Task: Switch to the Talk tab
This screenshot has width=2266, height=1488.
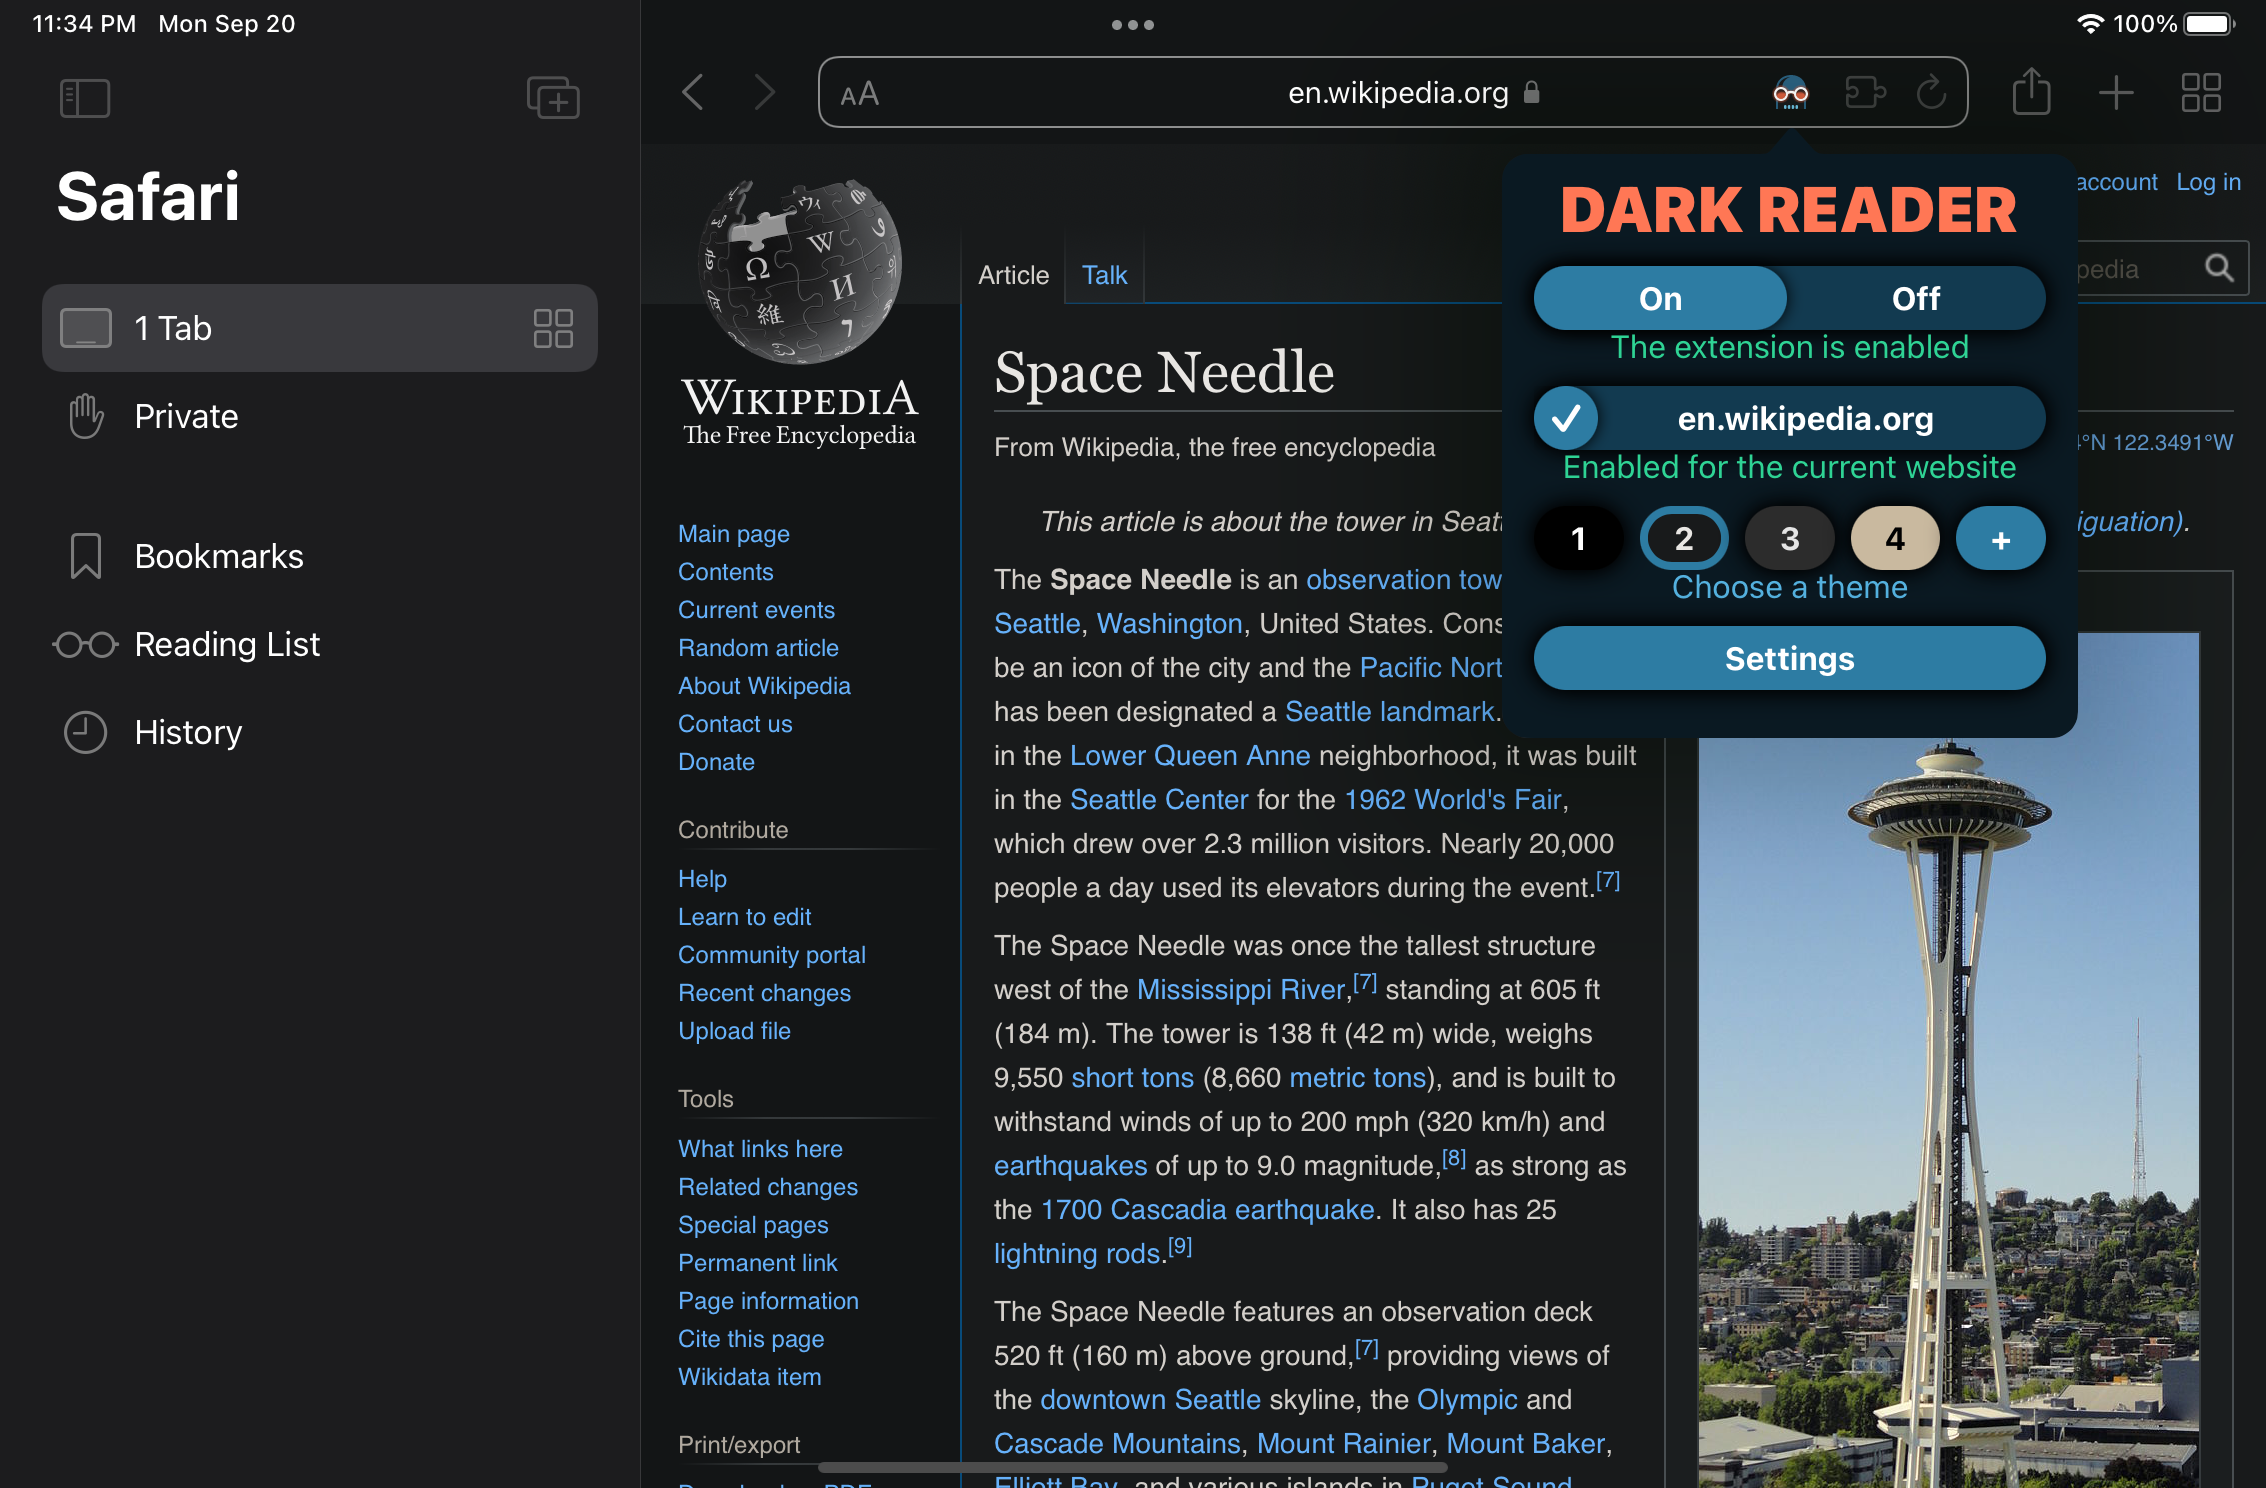Action: (x=1103, y=274)
